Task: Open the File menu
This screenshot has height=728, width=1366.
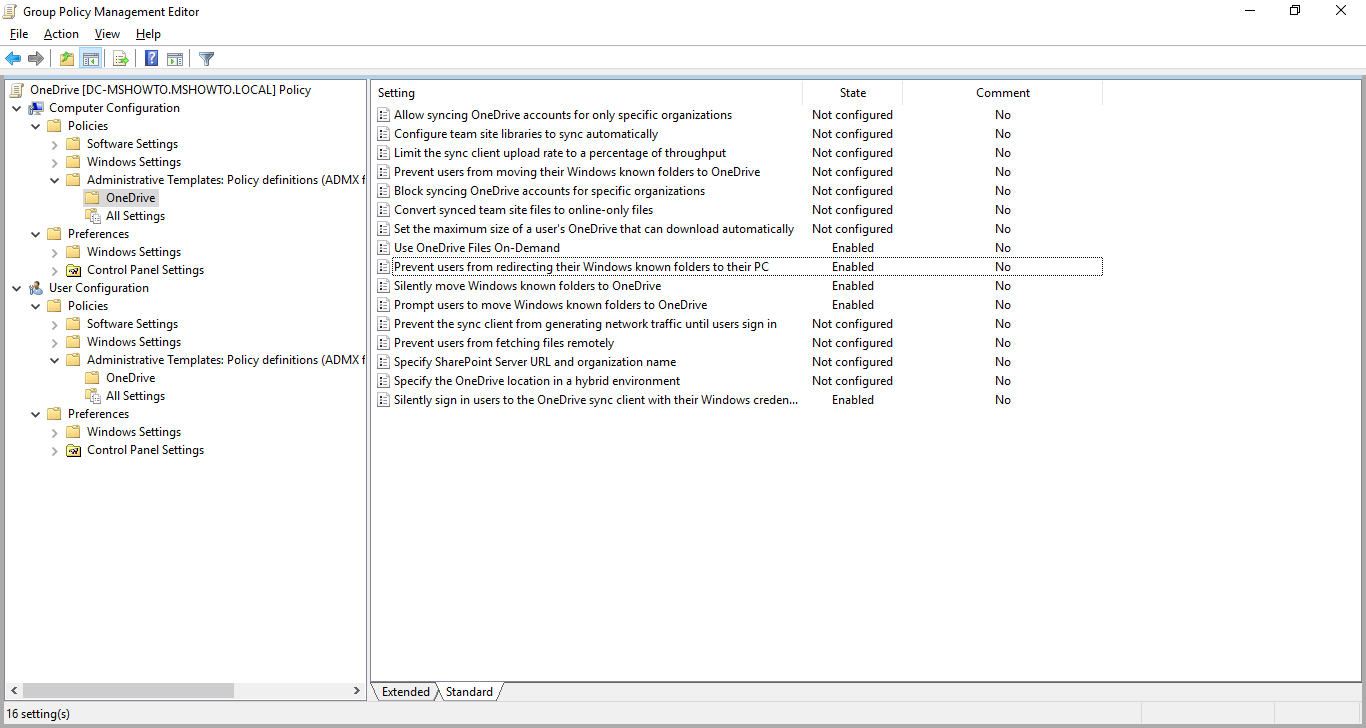Action: [x=19, y=34]
